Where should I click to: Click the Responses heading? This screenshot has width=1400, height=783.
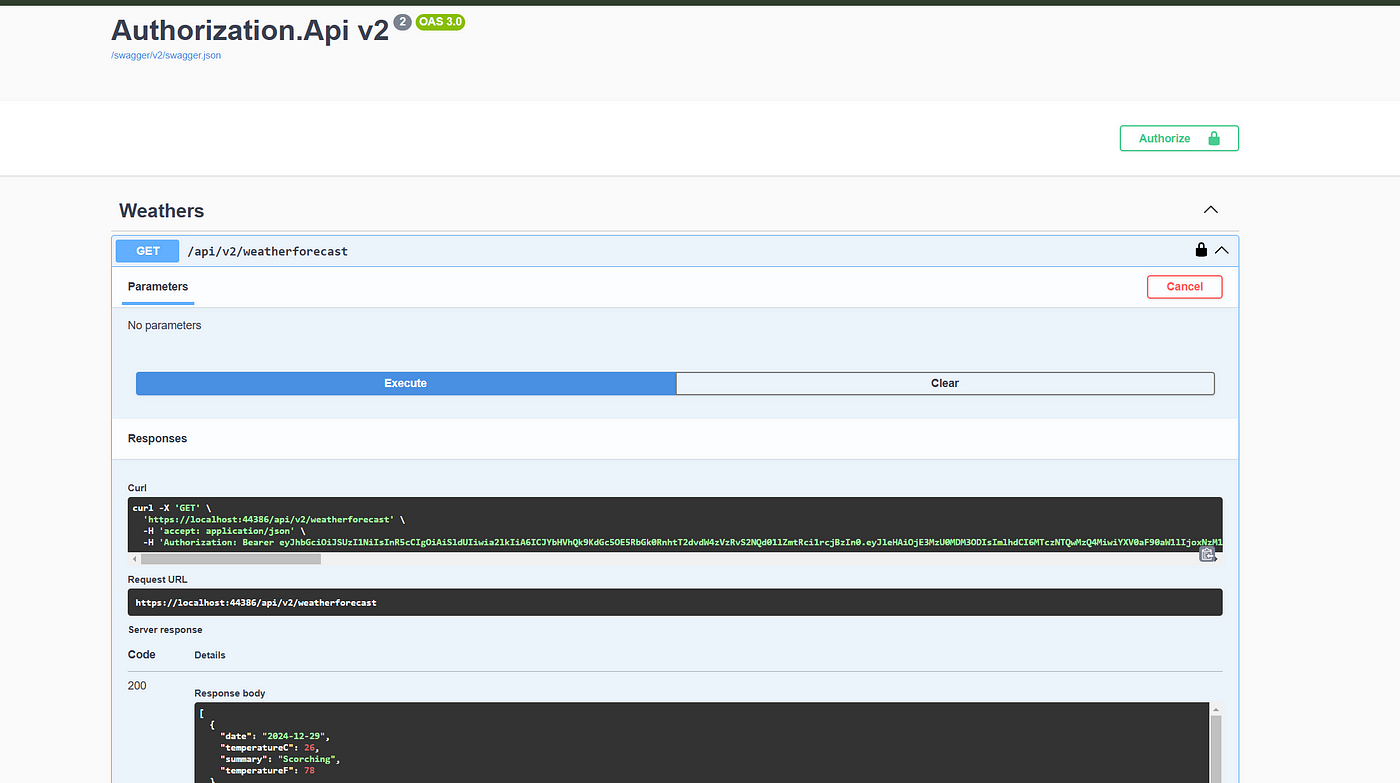157,438
